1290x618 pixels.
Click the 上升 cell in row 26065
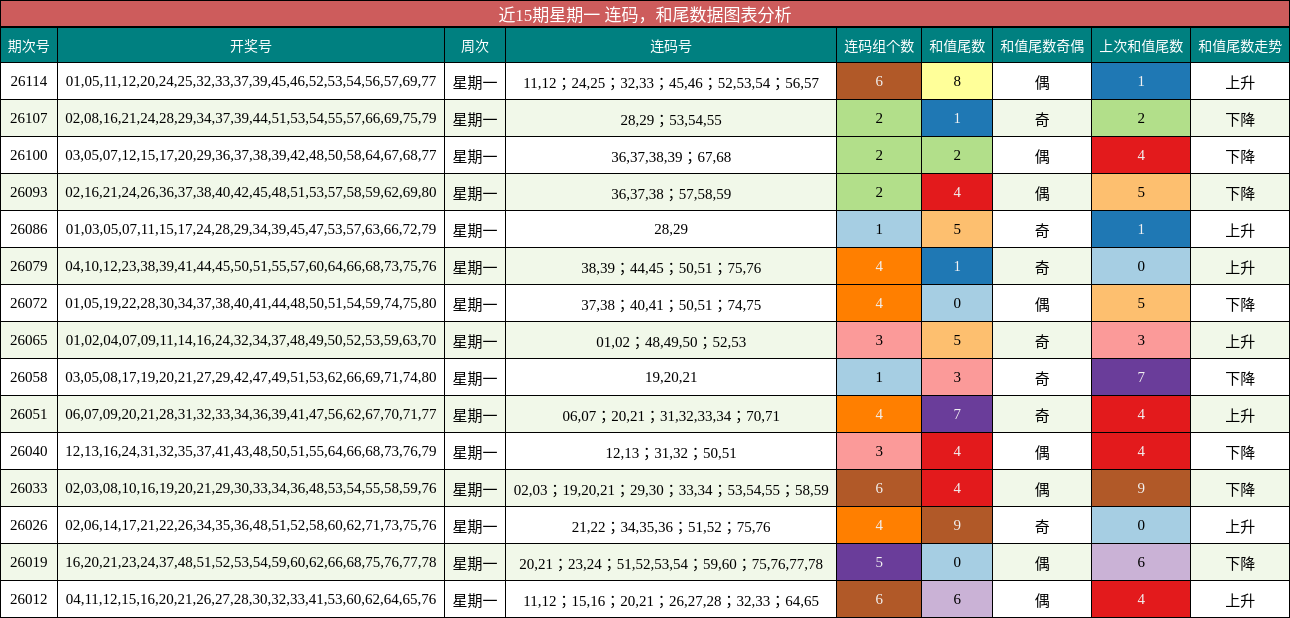pos(1240,341)
